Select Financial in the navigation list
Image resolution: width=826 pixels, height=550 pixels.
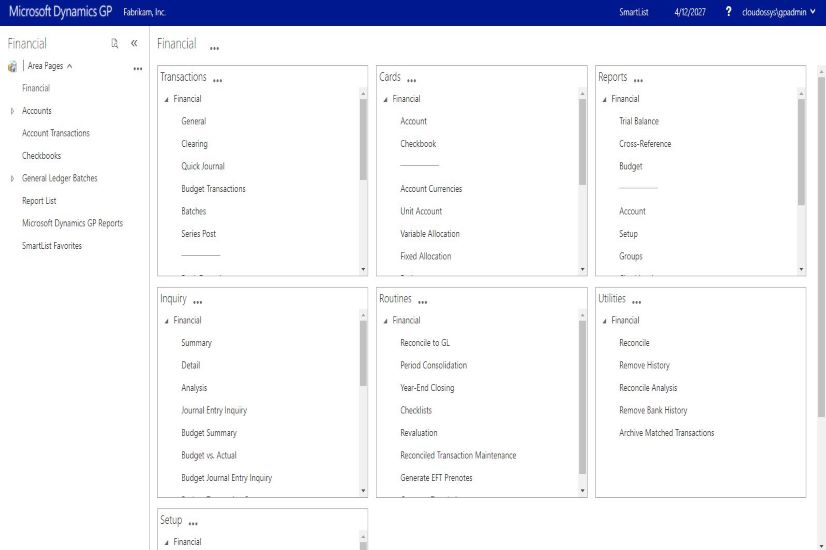click(36, 88)
